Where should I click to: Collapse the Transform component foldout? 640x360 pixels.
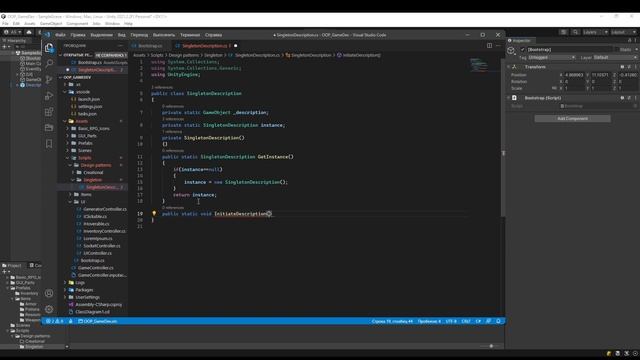(509, 67)
